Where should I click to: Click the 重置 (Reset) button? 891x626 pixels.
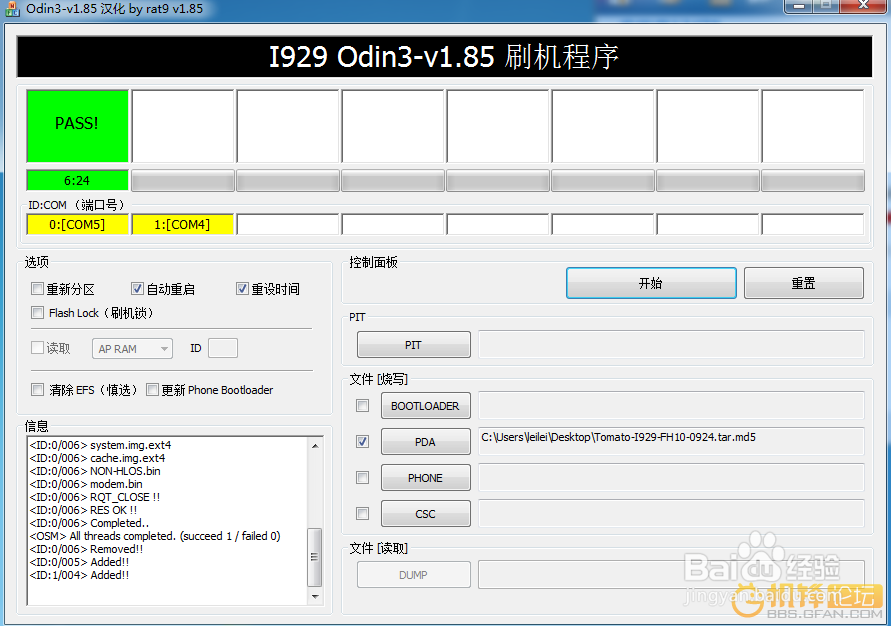pyautogui.click(x=803, y=283)
